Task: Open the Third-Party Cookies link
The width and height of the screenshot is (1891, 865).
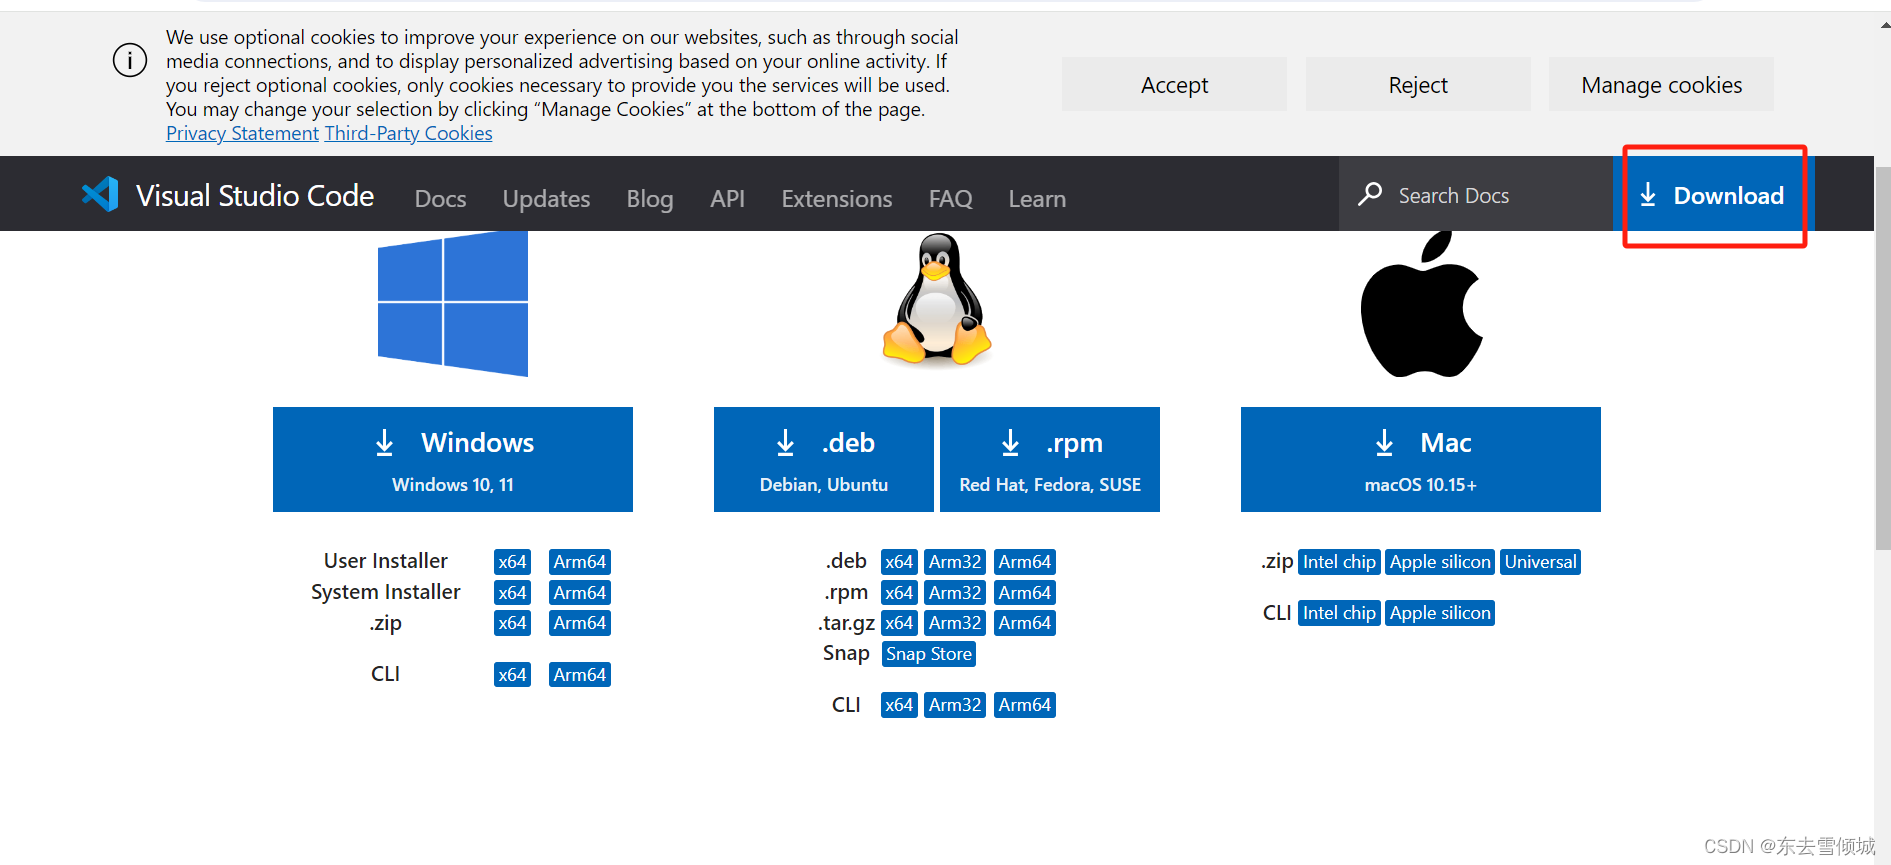Action: click(x=408, y=133)
